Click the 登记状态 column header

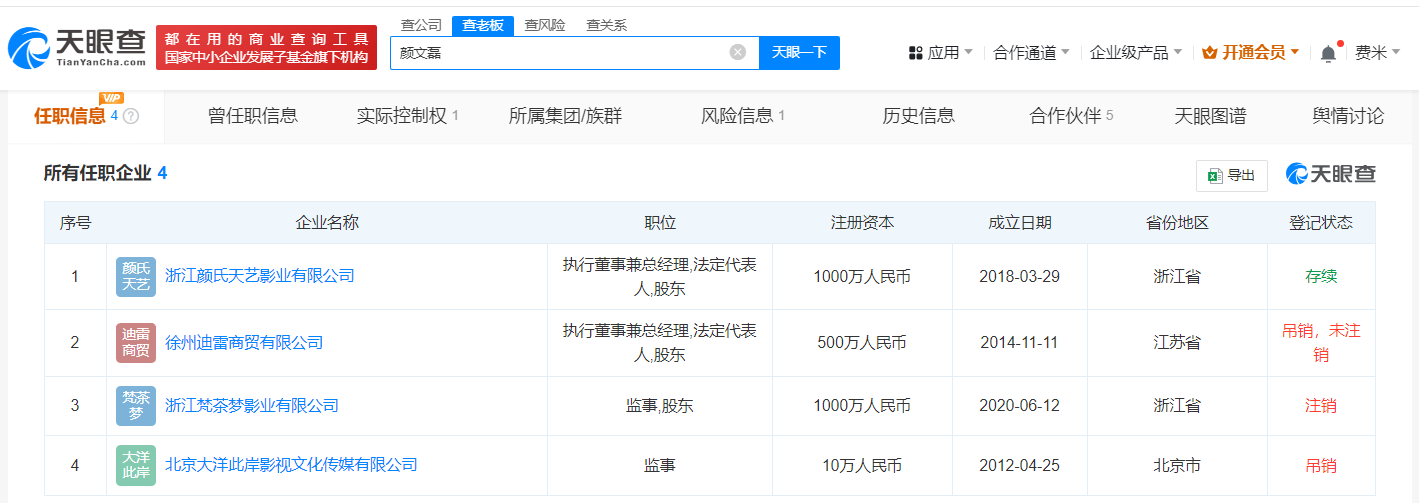[x=1320, y=223]
